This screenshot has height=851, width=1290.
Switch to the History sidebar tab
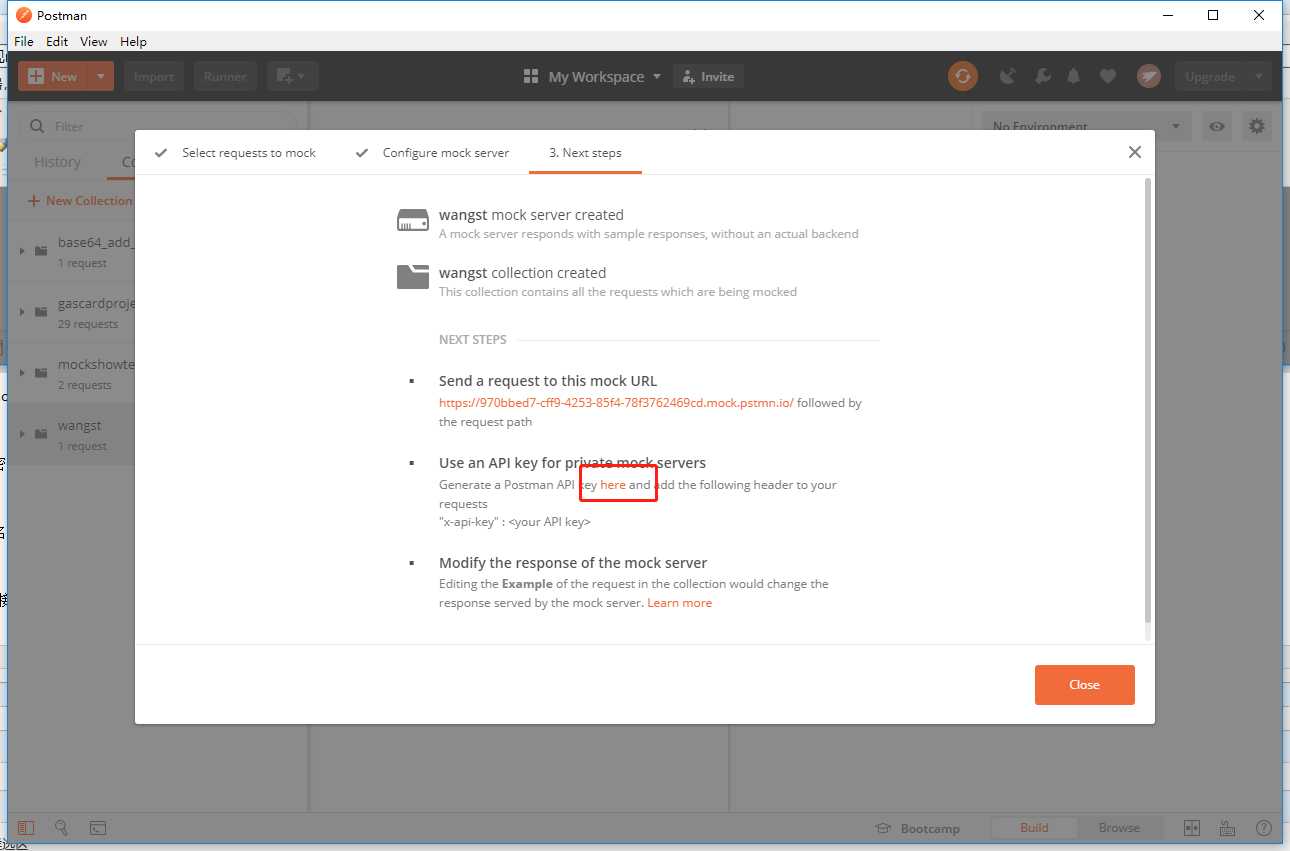[x=57, y=162]
